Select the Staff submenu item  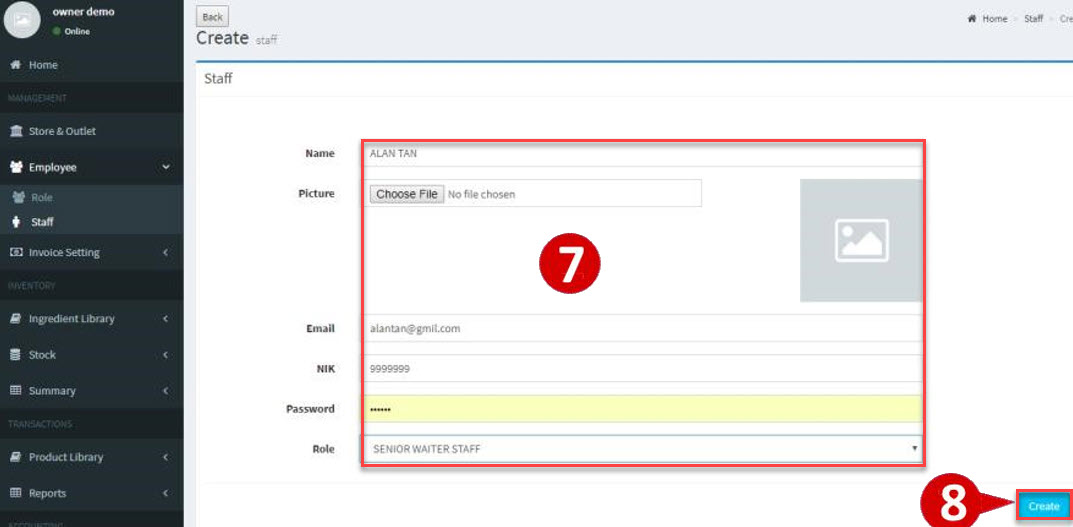pos(42,222)
